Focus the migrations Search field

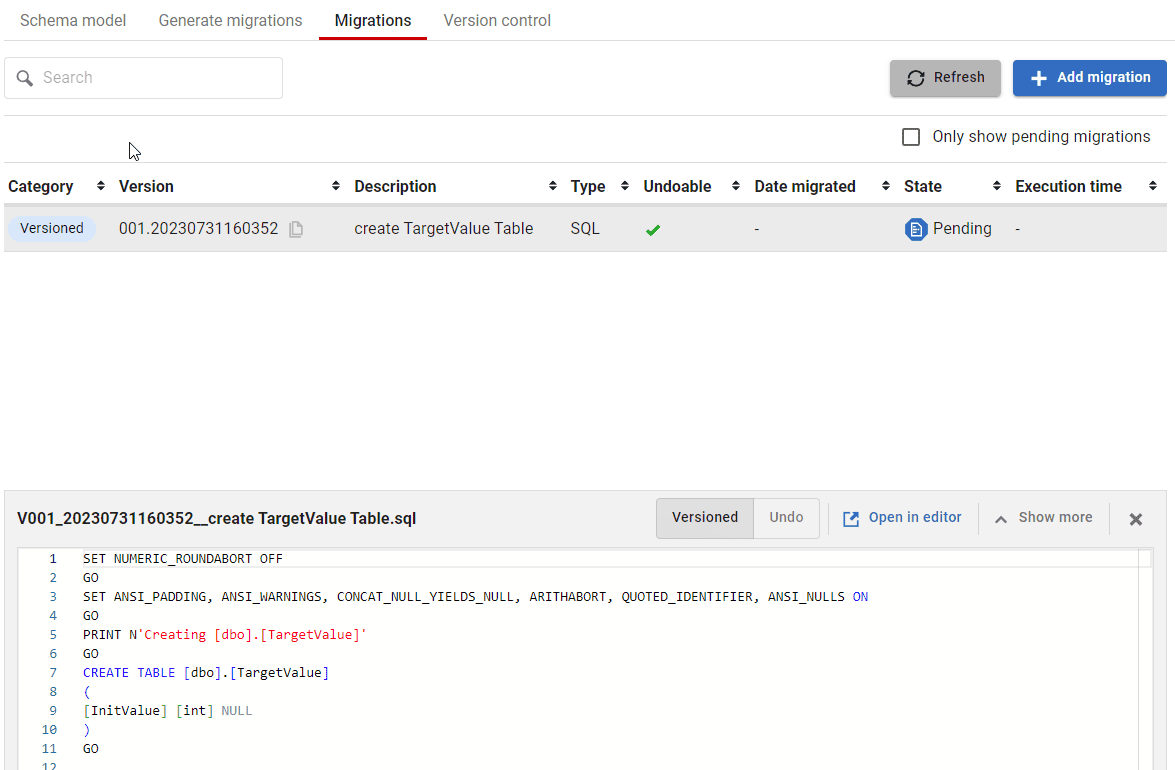156,78
